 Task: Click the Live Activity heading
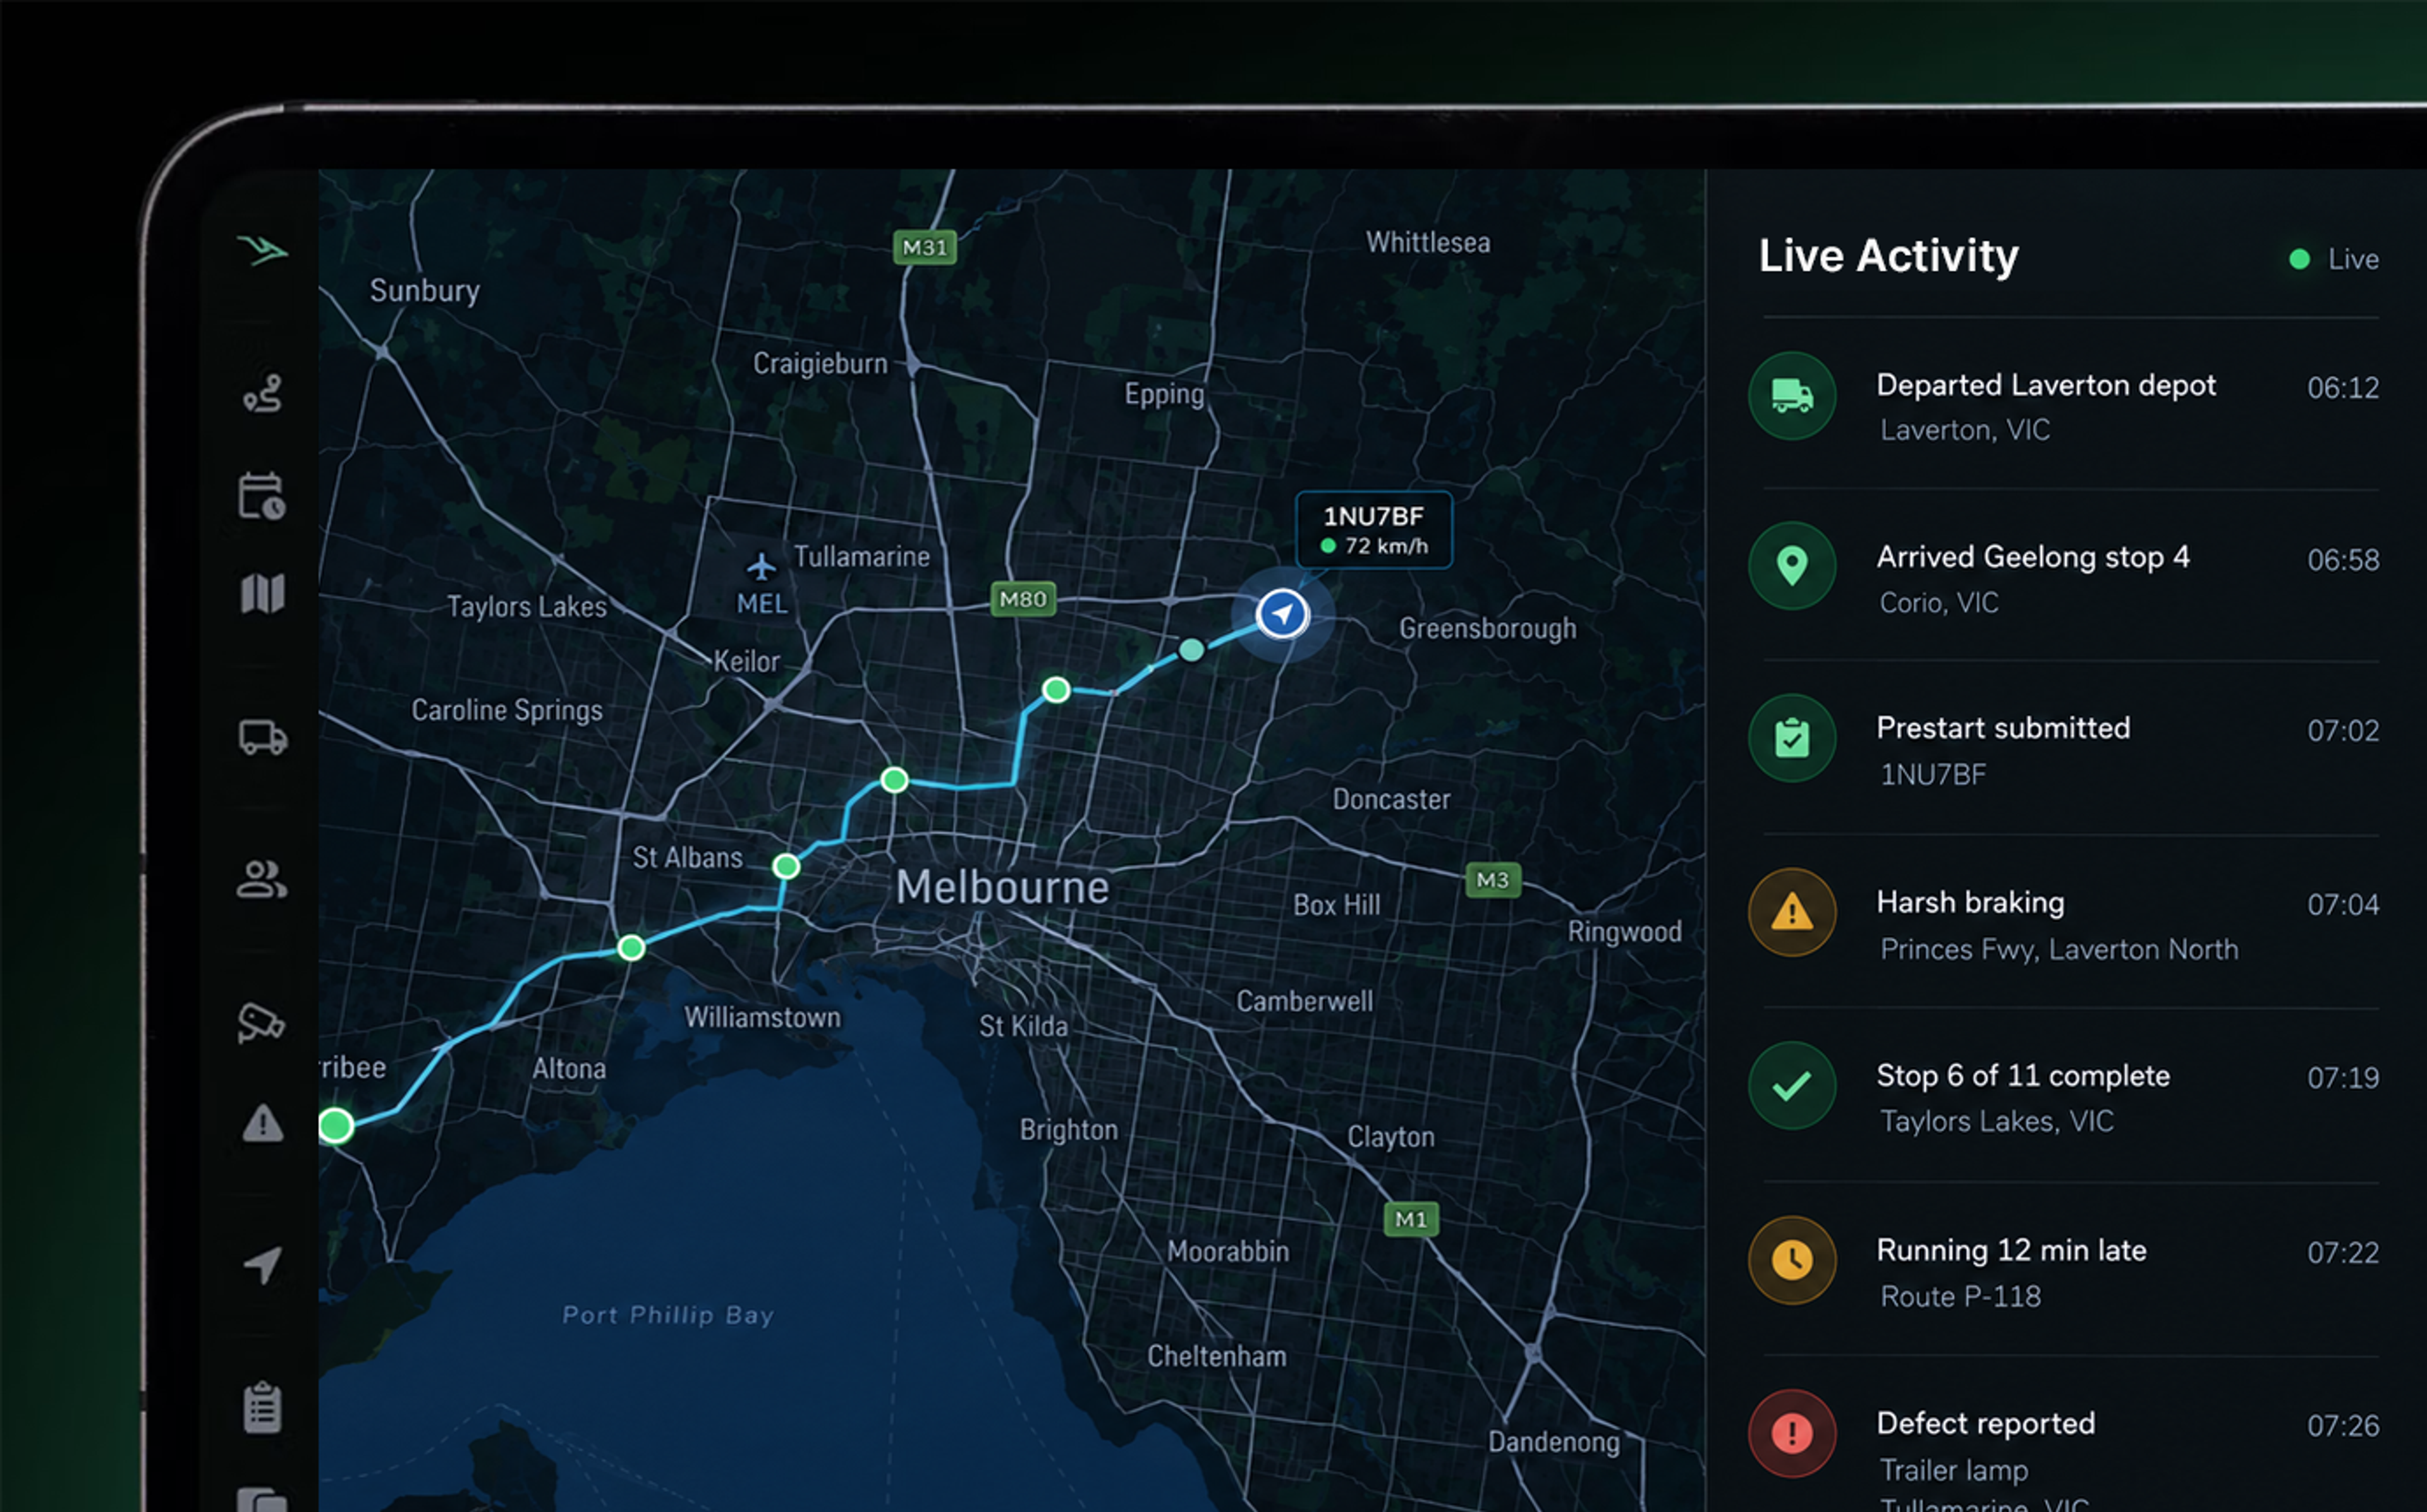click(1888, 256)
